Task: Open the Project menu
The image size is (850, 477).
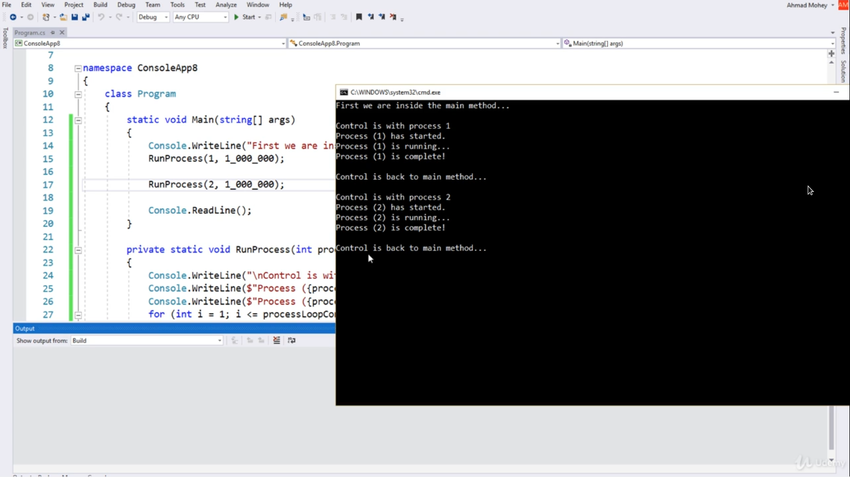Action: (x=74, y=4)
